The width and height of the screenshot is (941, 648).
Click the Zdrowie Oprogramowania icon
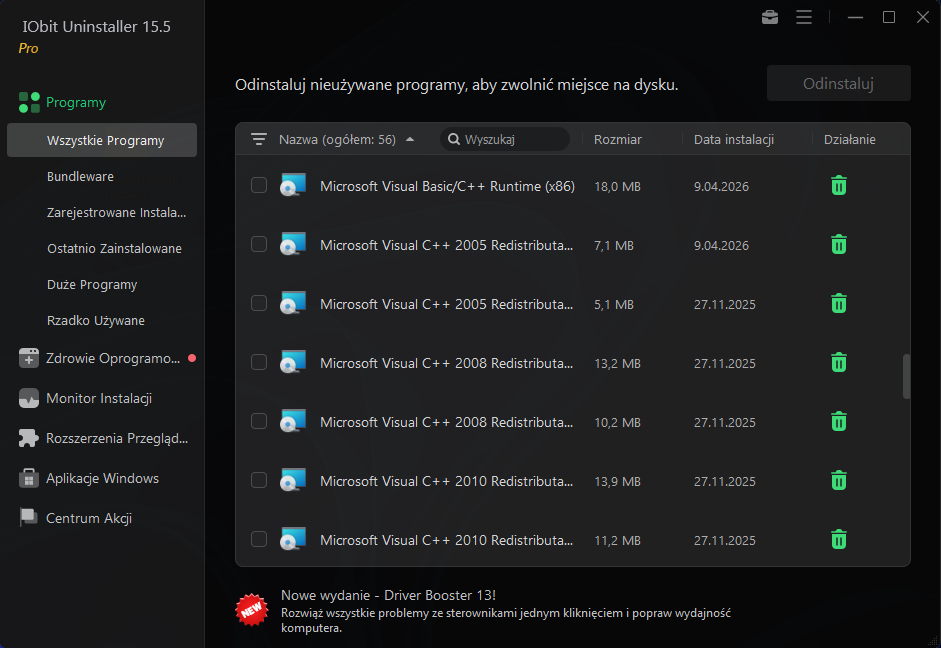(29, 358)
